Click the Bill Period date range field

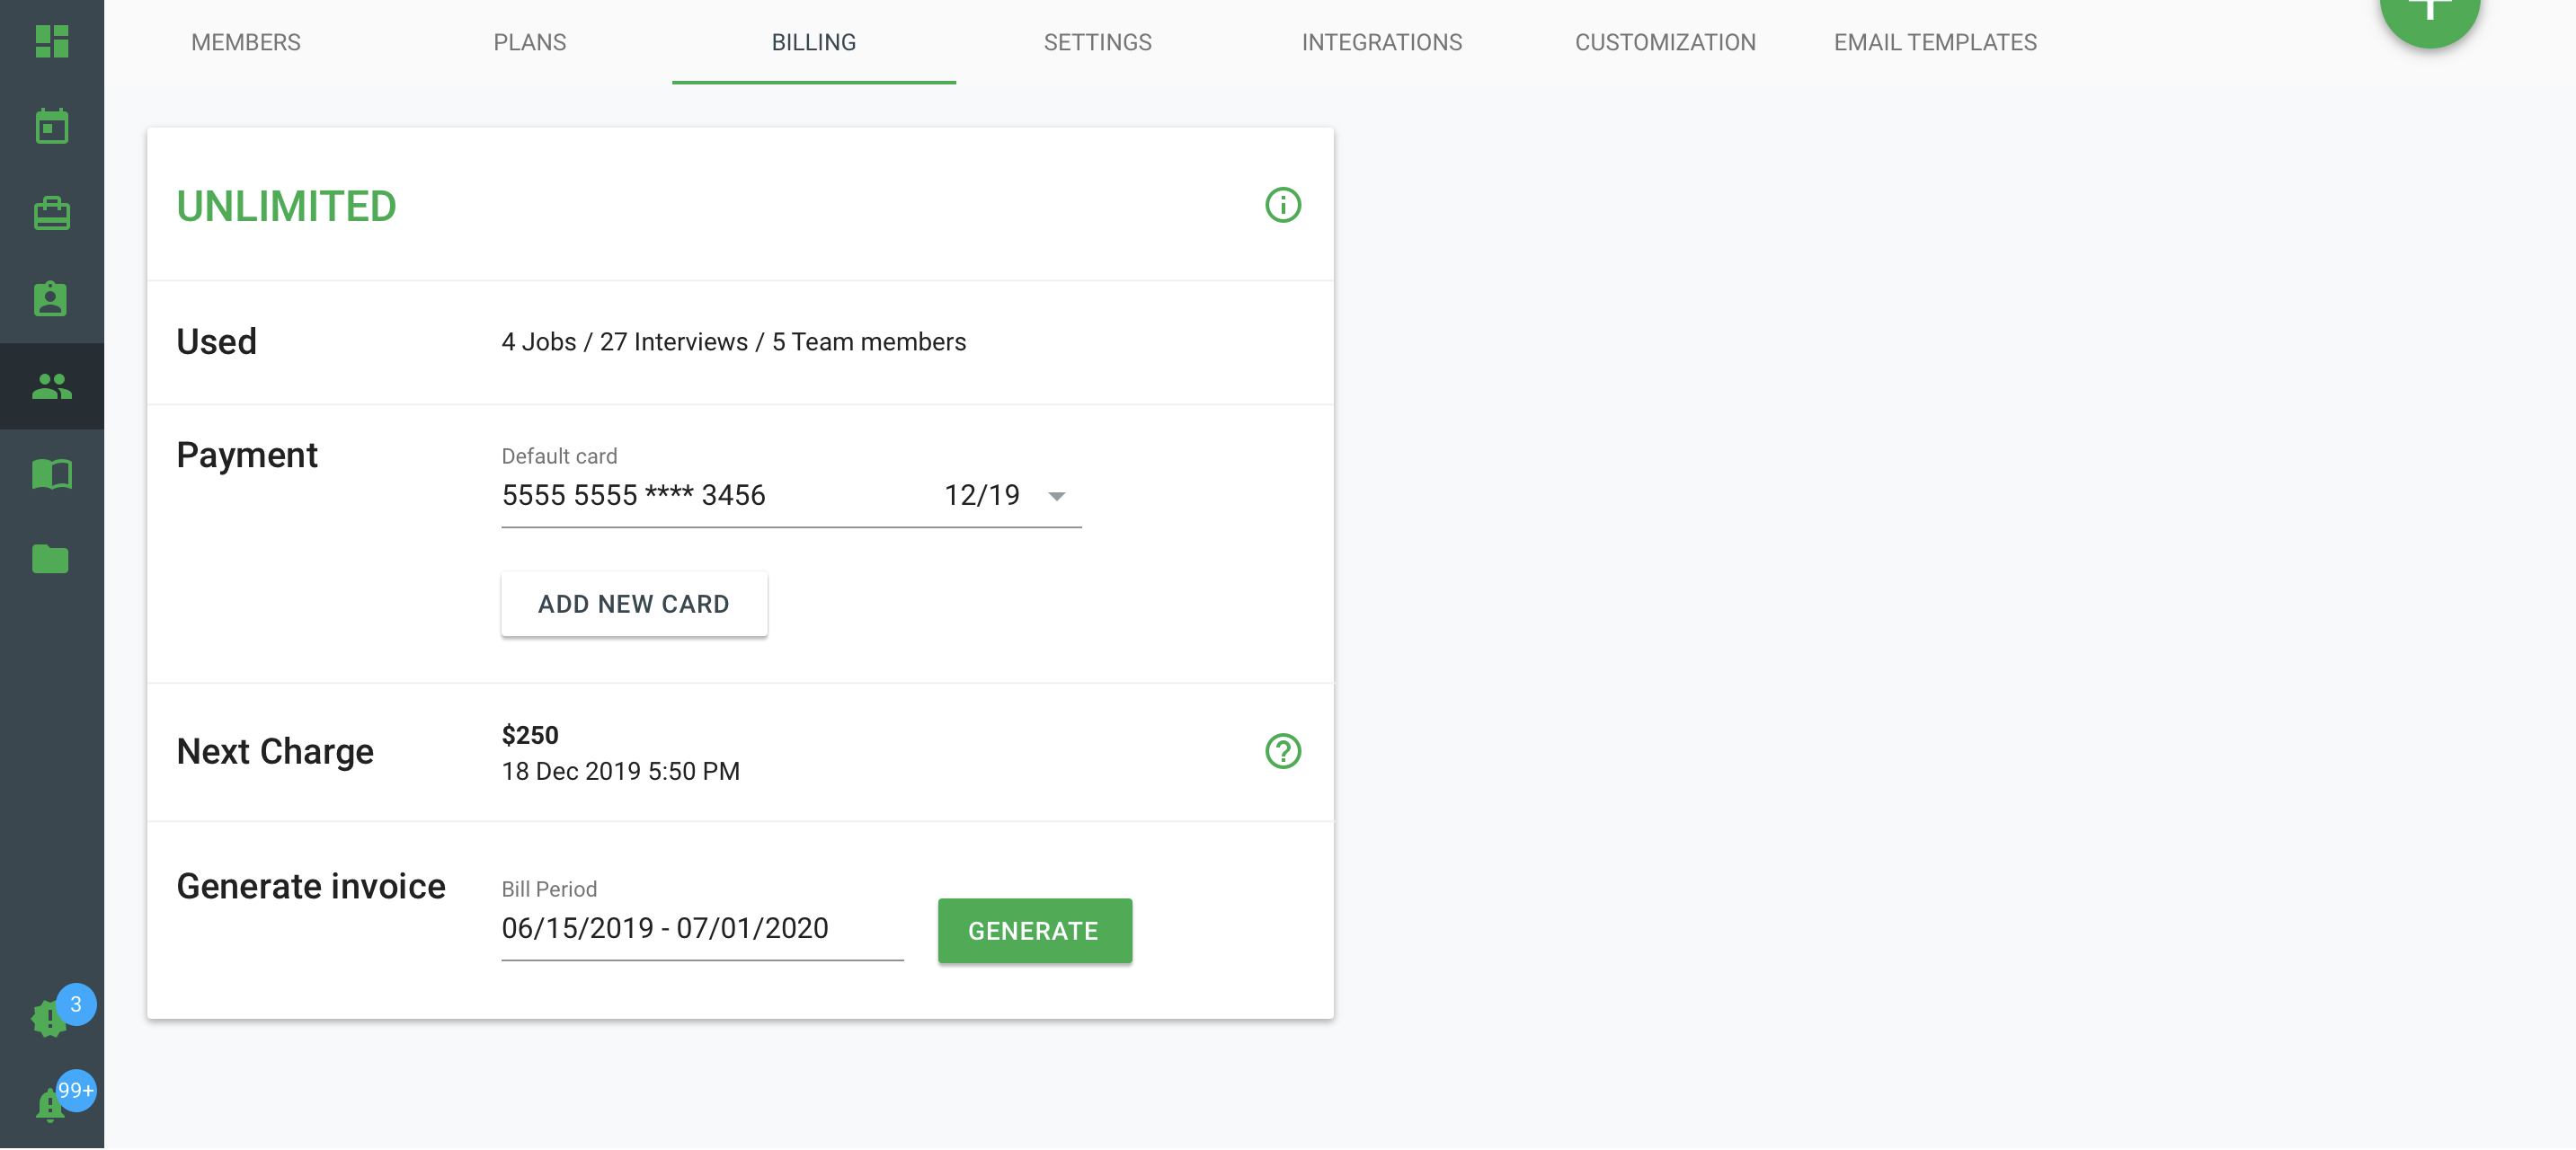pyautogui.click(x=701, y=929)
